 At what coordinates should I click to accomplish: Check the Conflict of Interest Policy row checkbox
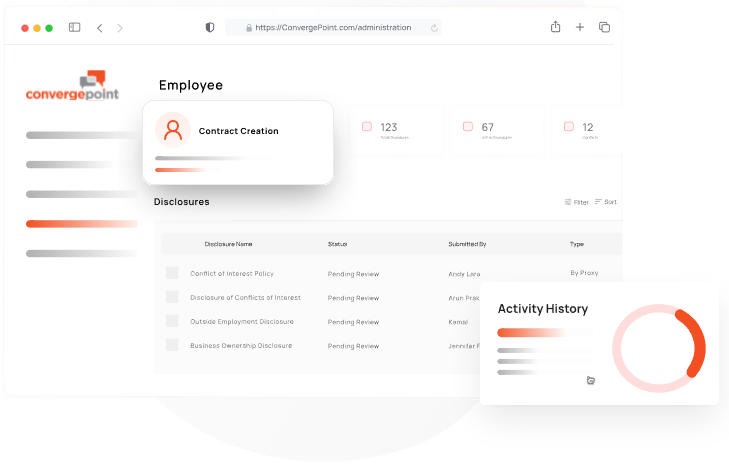click(x=172, y=273)
